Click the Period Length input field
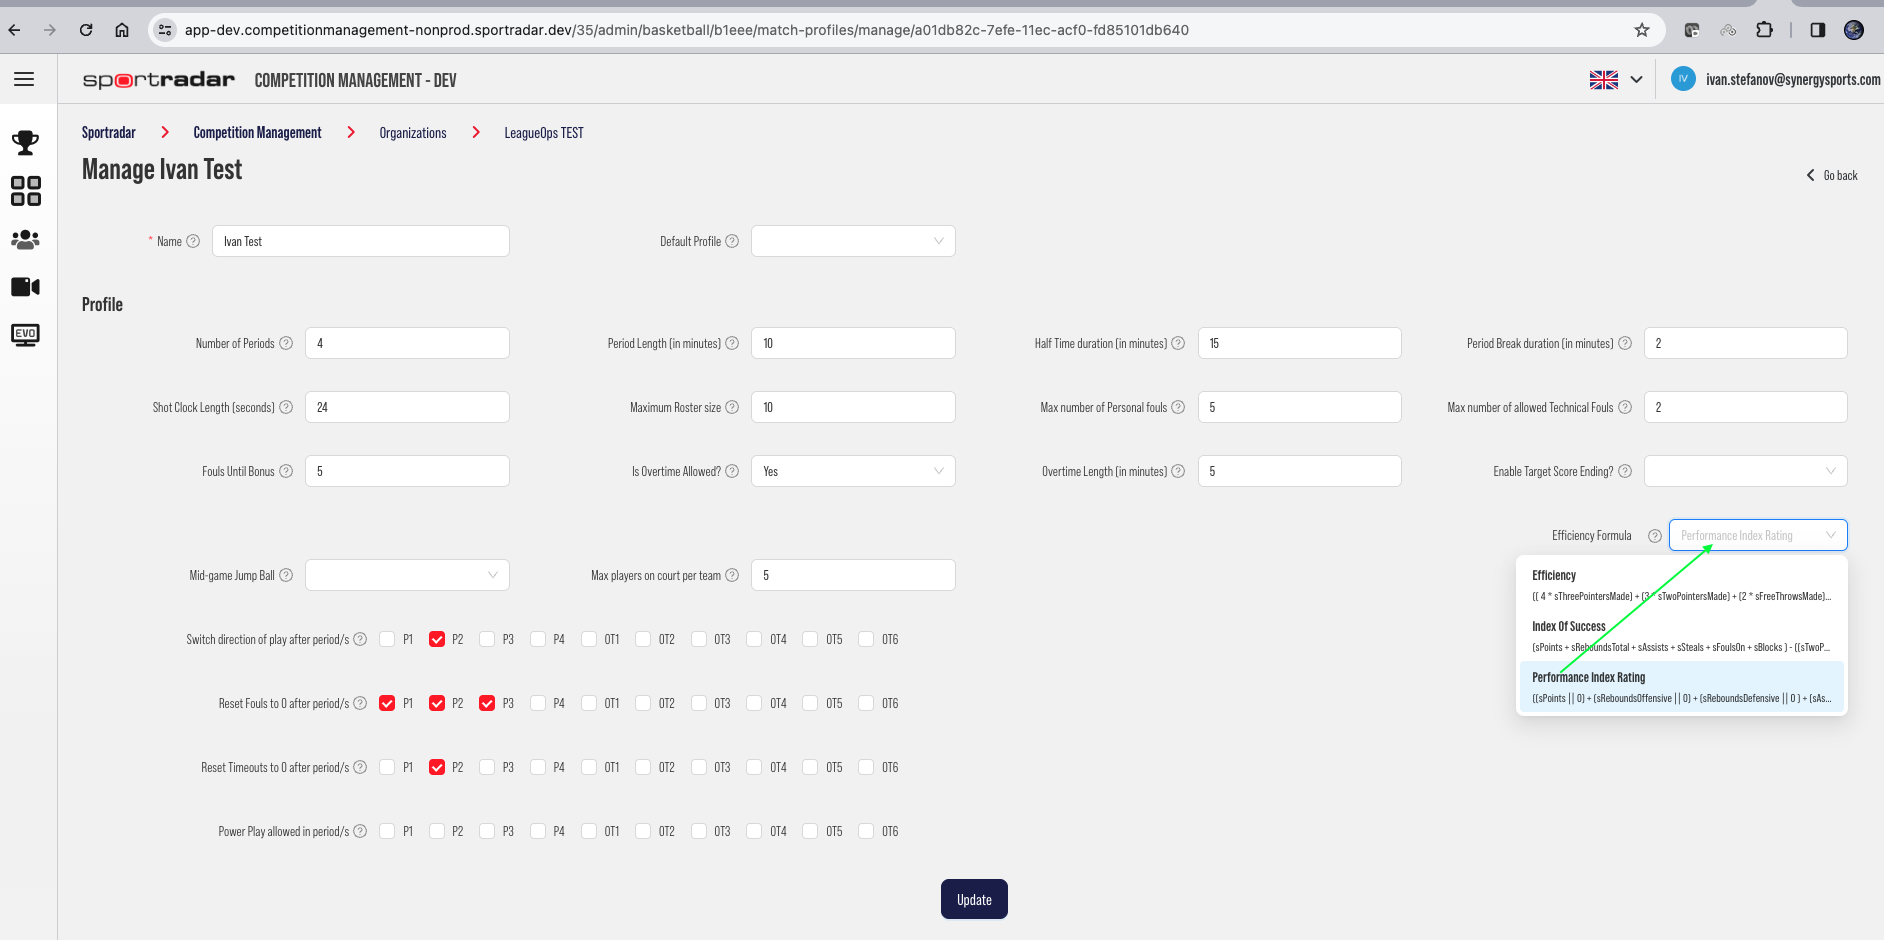1884x940 pixels. coord(853,343)
